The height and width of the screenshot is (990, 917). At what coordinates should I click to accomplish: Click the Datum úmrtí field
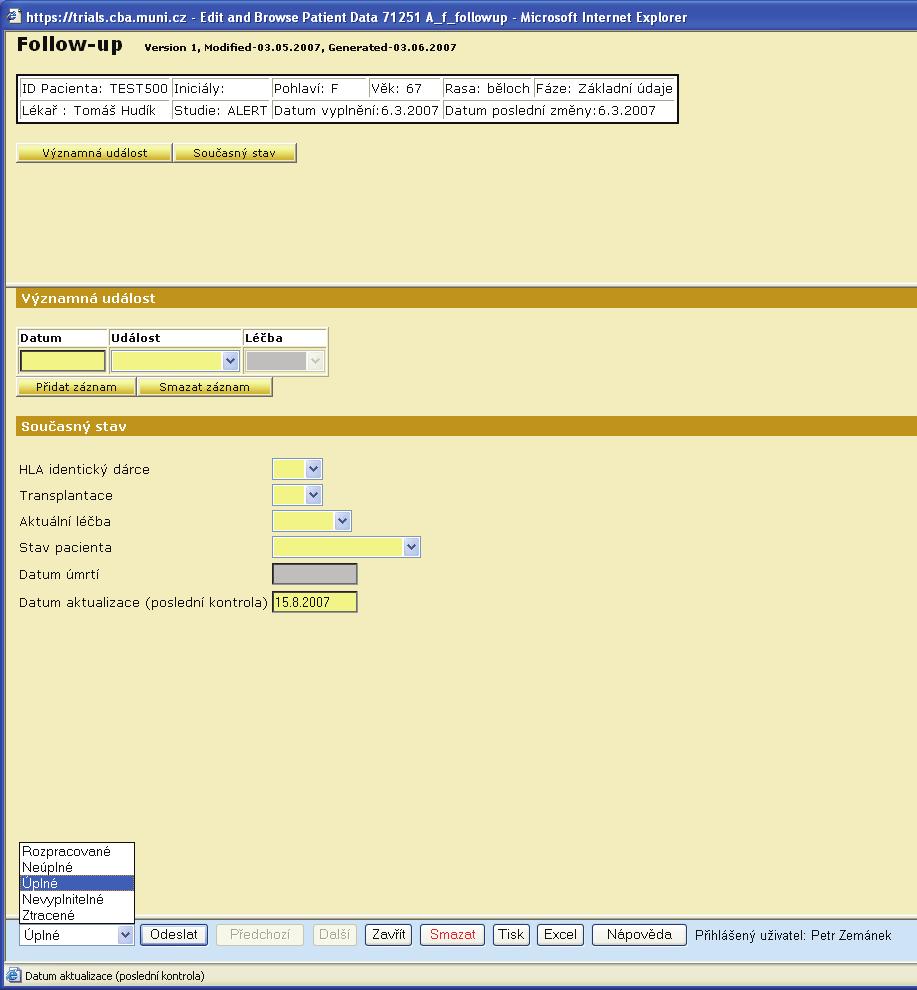point(315,574)
